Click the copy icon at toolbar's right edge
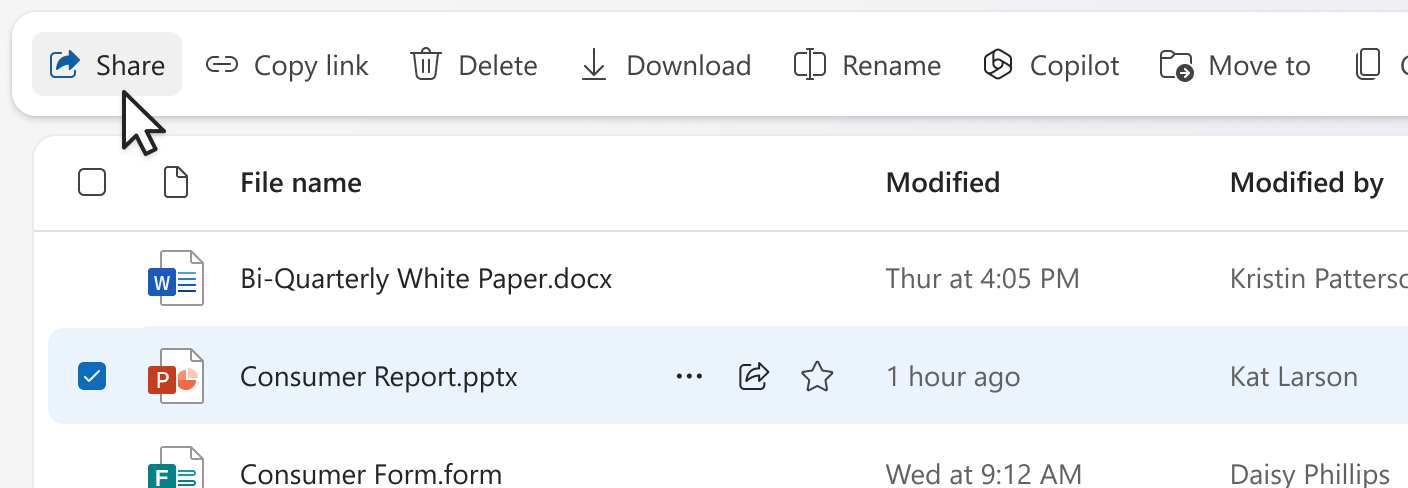Image resolution: width=1408 pixels, height=488 pixels. (x=1367, y=65)
